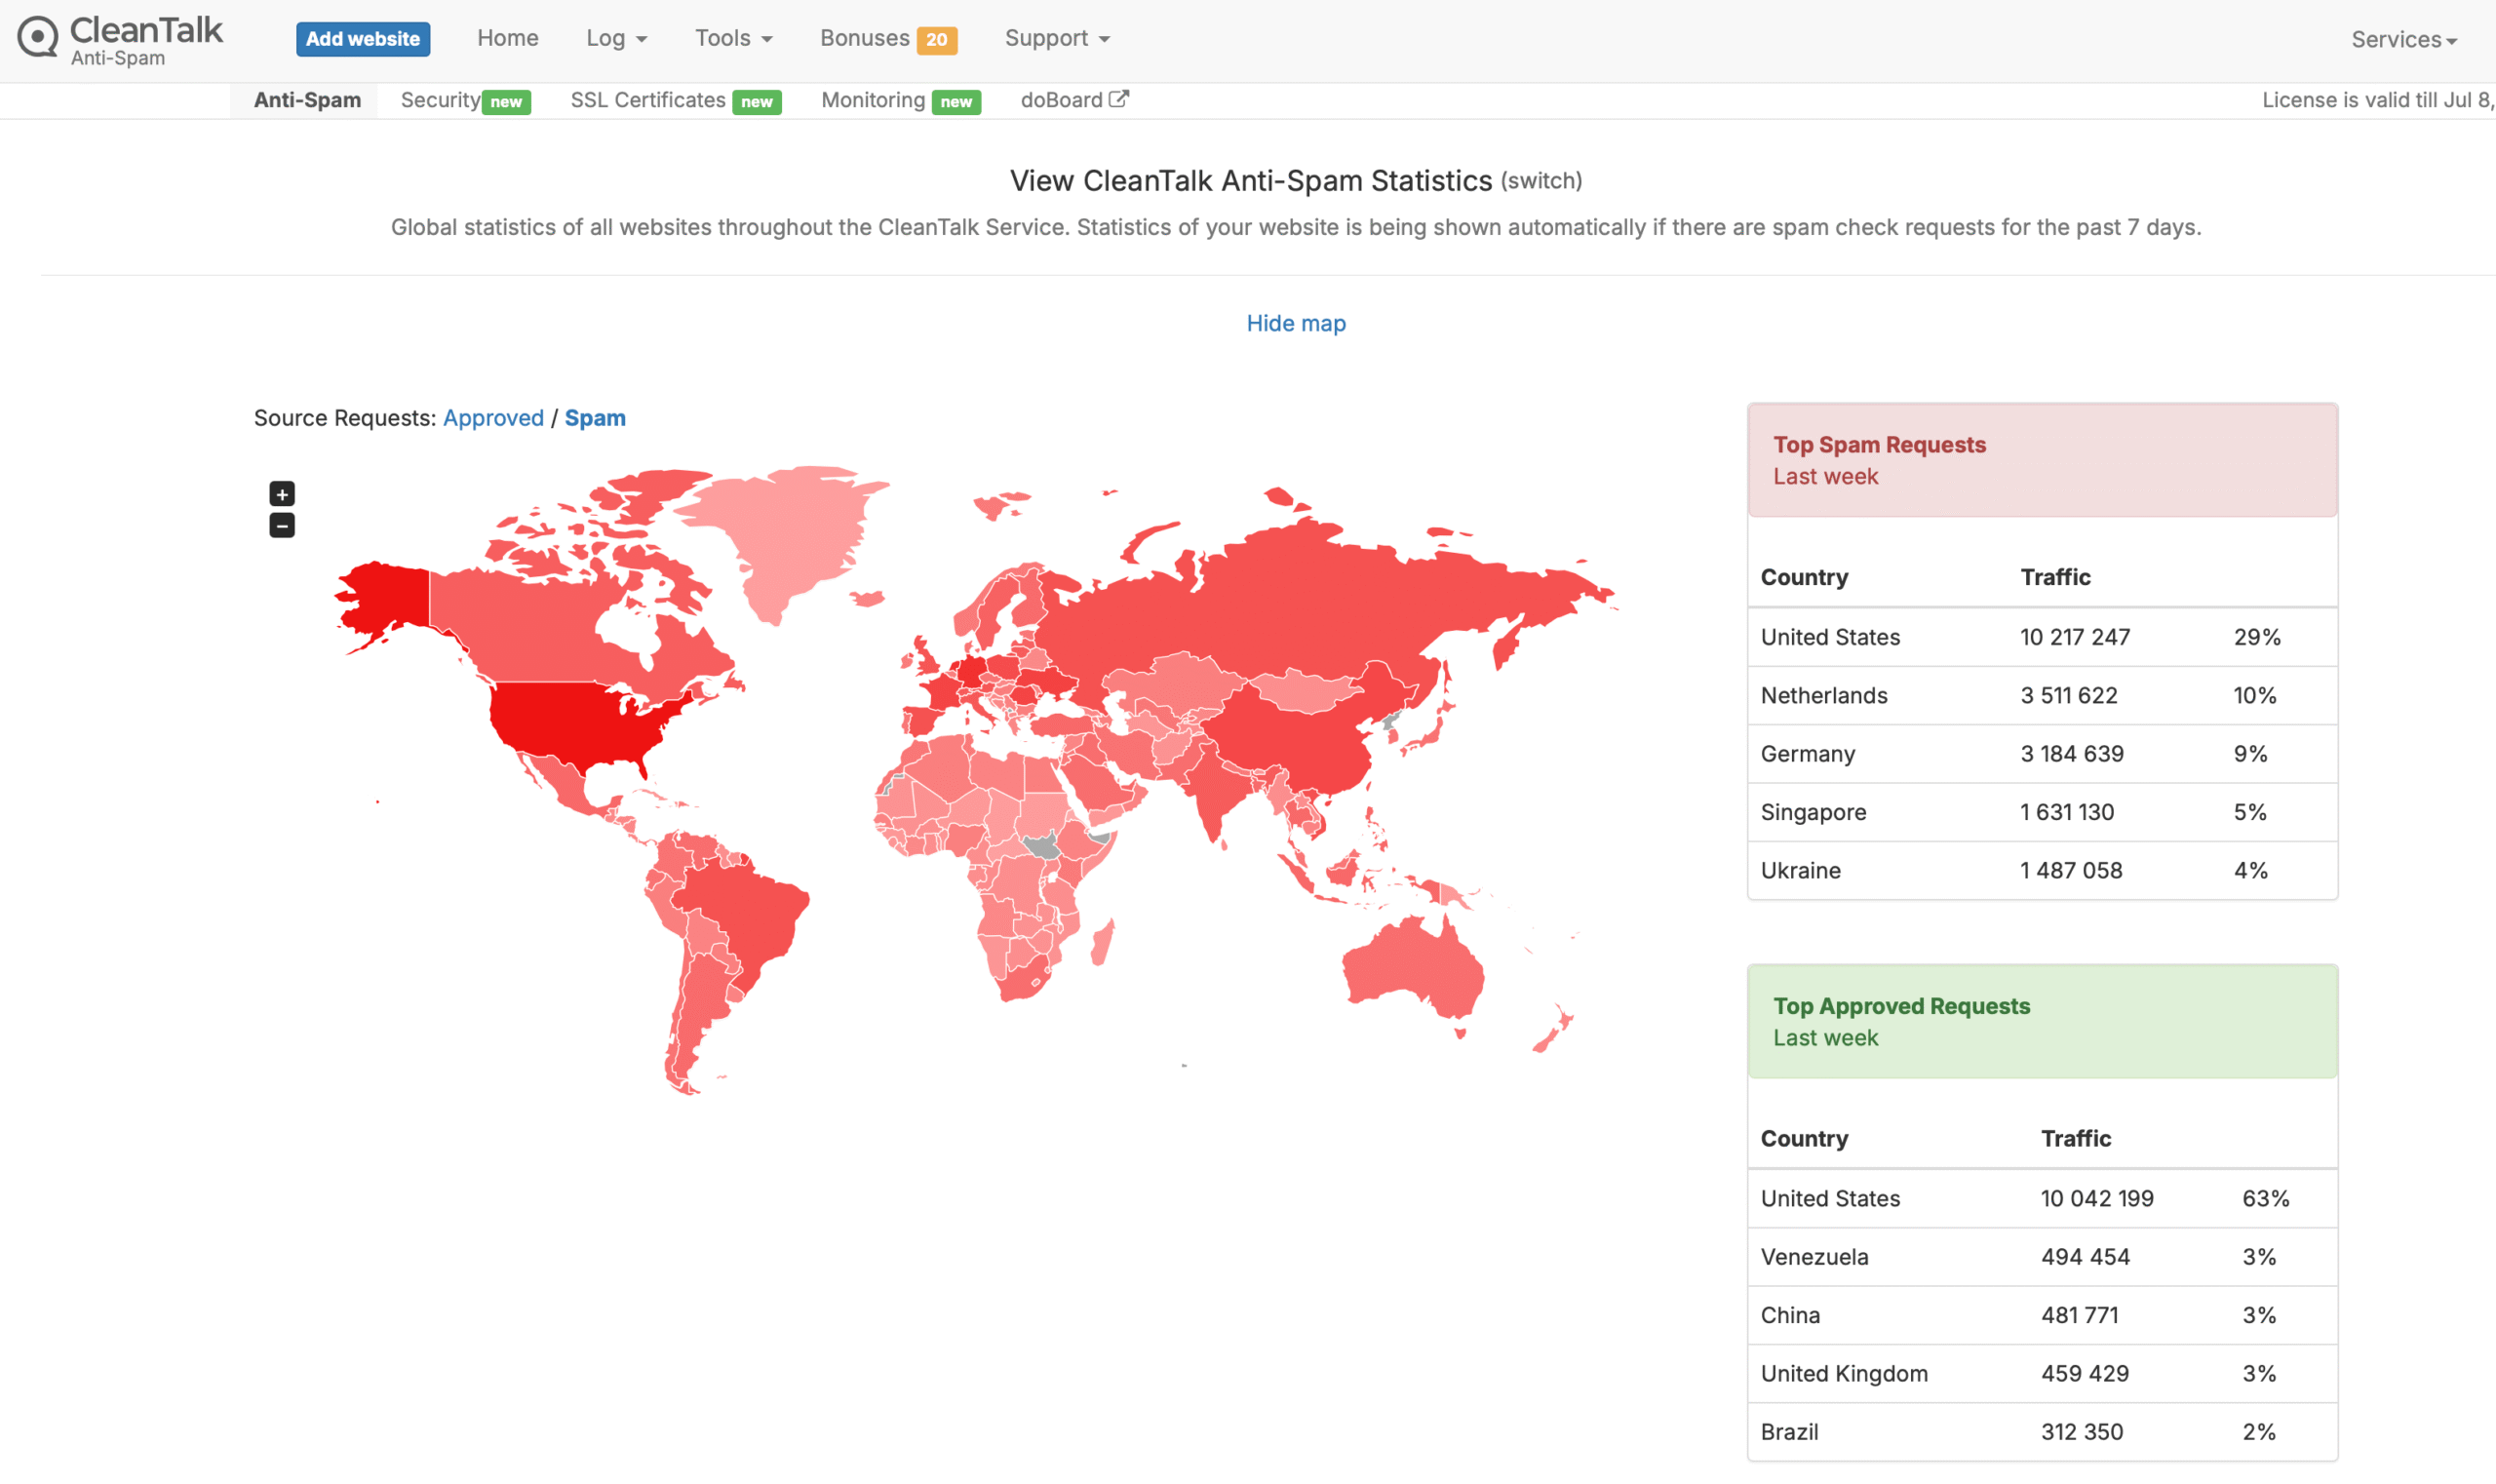This screenshot has height=1484, width=2496.
Task: Click the Add website button
Action: click(363, 39)
